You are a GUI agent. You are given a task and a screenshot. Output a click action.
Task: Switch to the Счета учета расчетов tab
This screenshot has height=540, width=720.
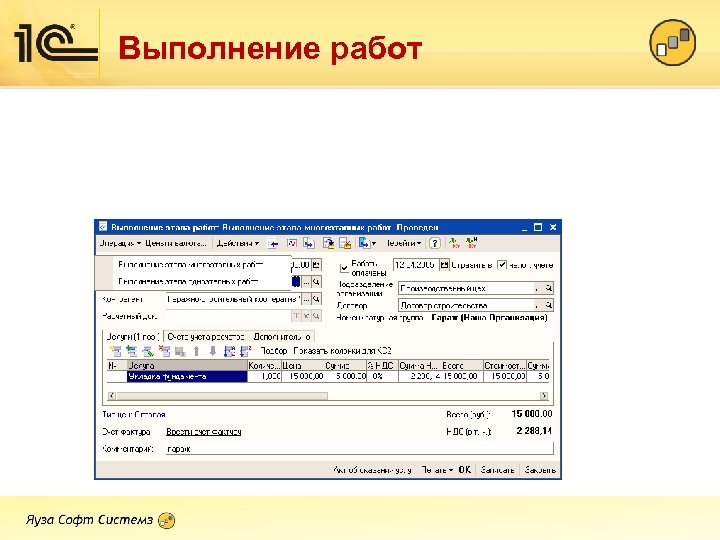[205, 337]
